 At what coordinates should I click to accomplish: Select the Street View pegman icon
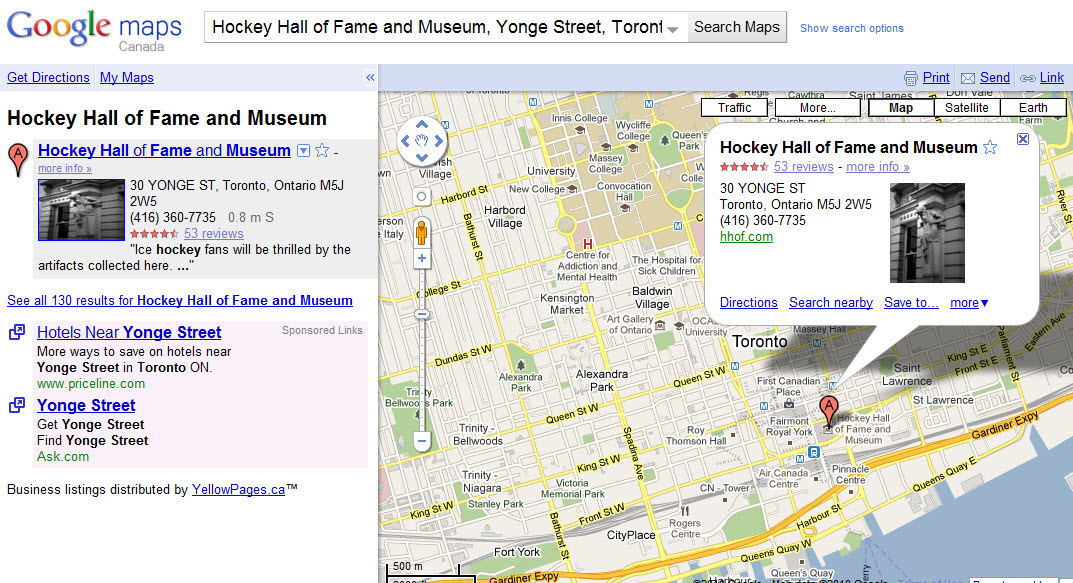[x=422, y=232]
